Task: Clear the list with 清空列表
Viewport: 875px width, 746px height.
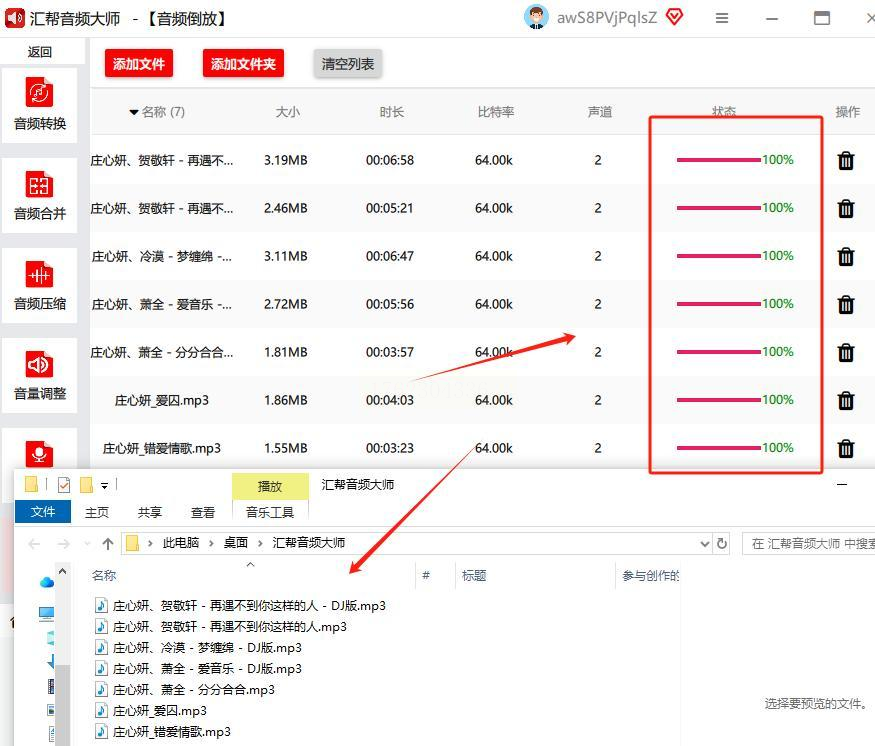Action: pyautogui.click(x=347, y=64)
